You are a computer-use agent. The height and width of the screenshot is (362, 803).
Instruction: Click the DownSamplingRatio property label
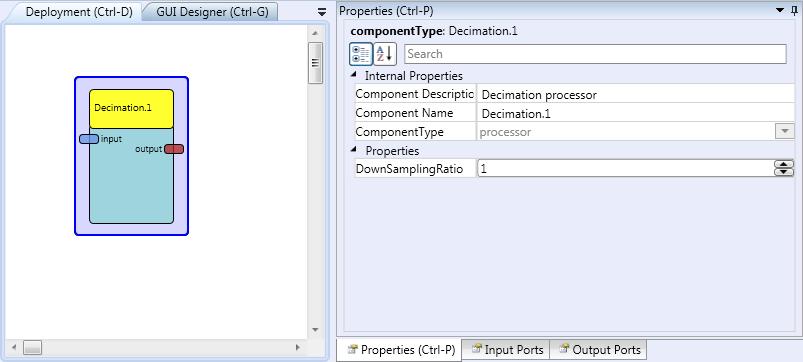(x=409, y=169)
